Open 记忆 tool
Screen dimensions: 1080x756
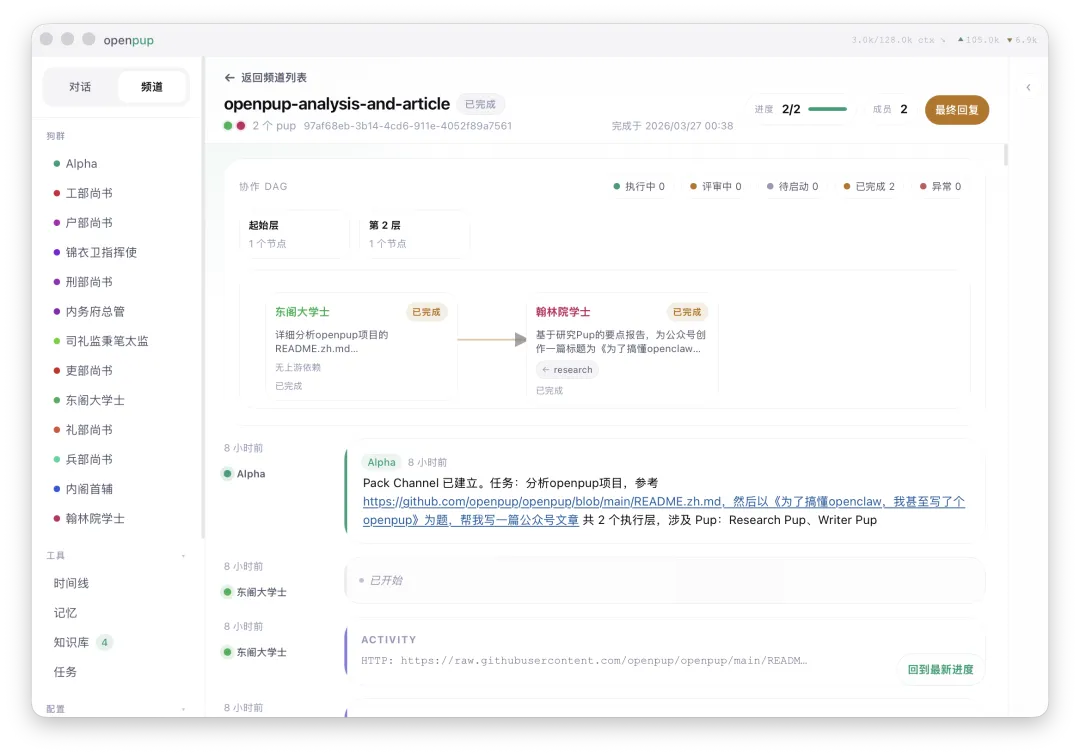pyautogui.click(x=65, y=613)
